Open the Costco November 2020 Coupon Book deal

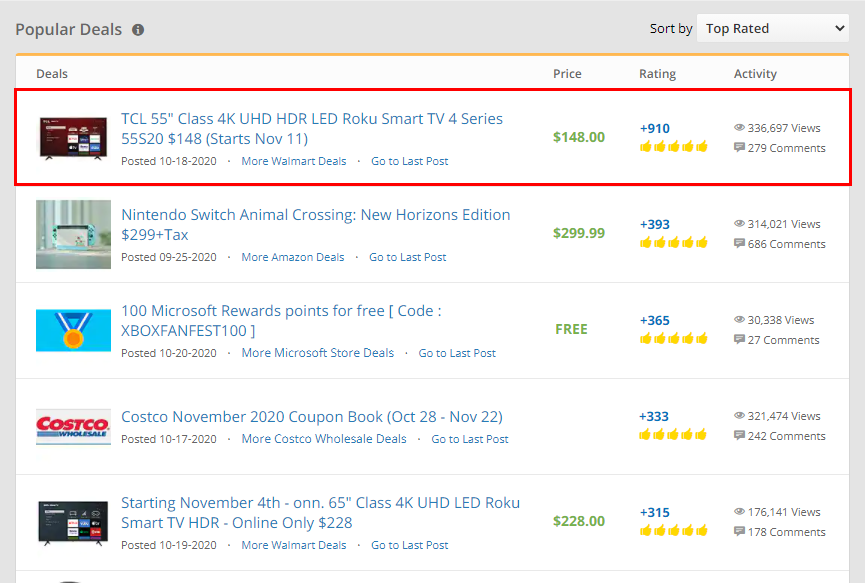[x=312, y=416]
